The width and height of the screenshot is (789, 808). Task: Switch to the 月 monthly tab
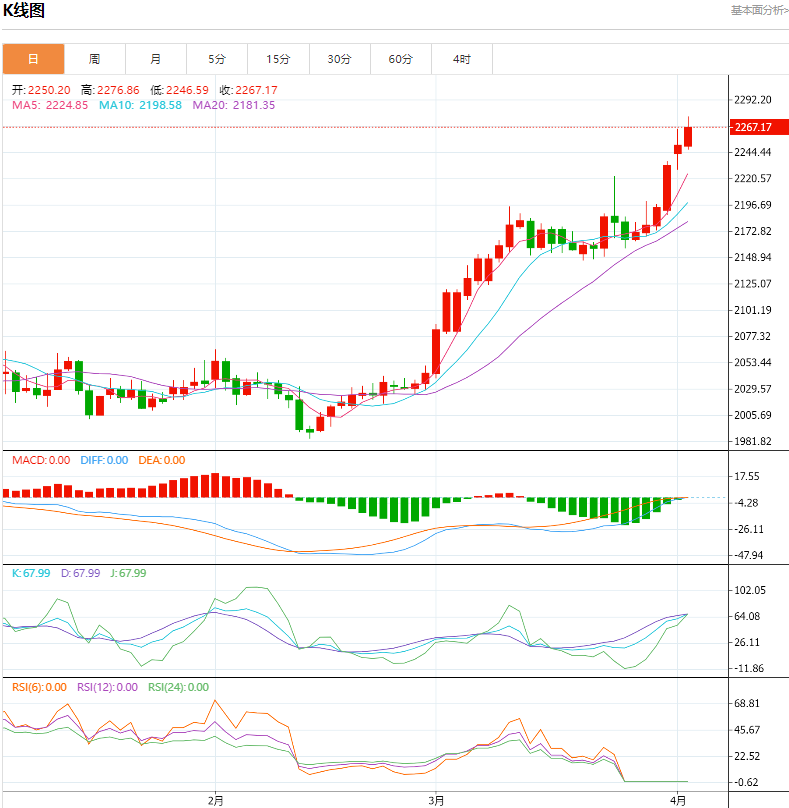(x=156, y=60)
